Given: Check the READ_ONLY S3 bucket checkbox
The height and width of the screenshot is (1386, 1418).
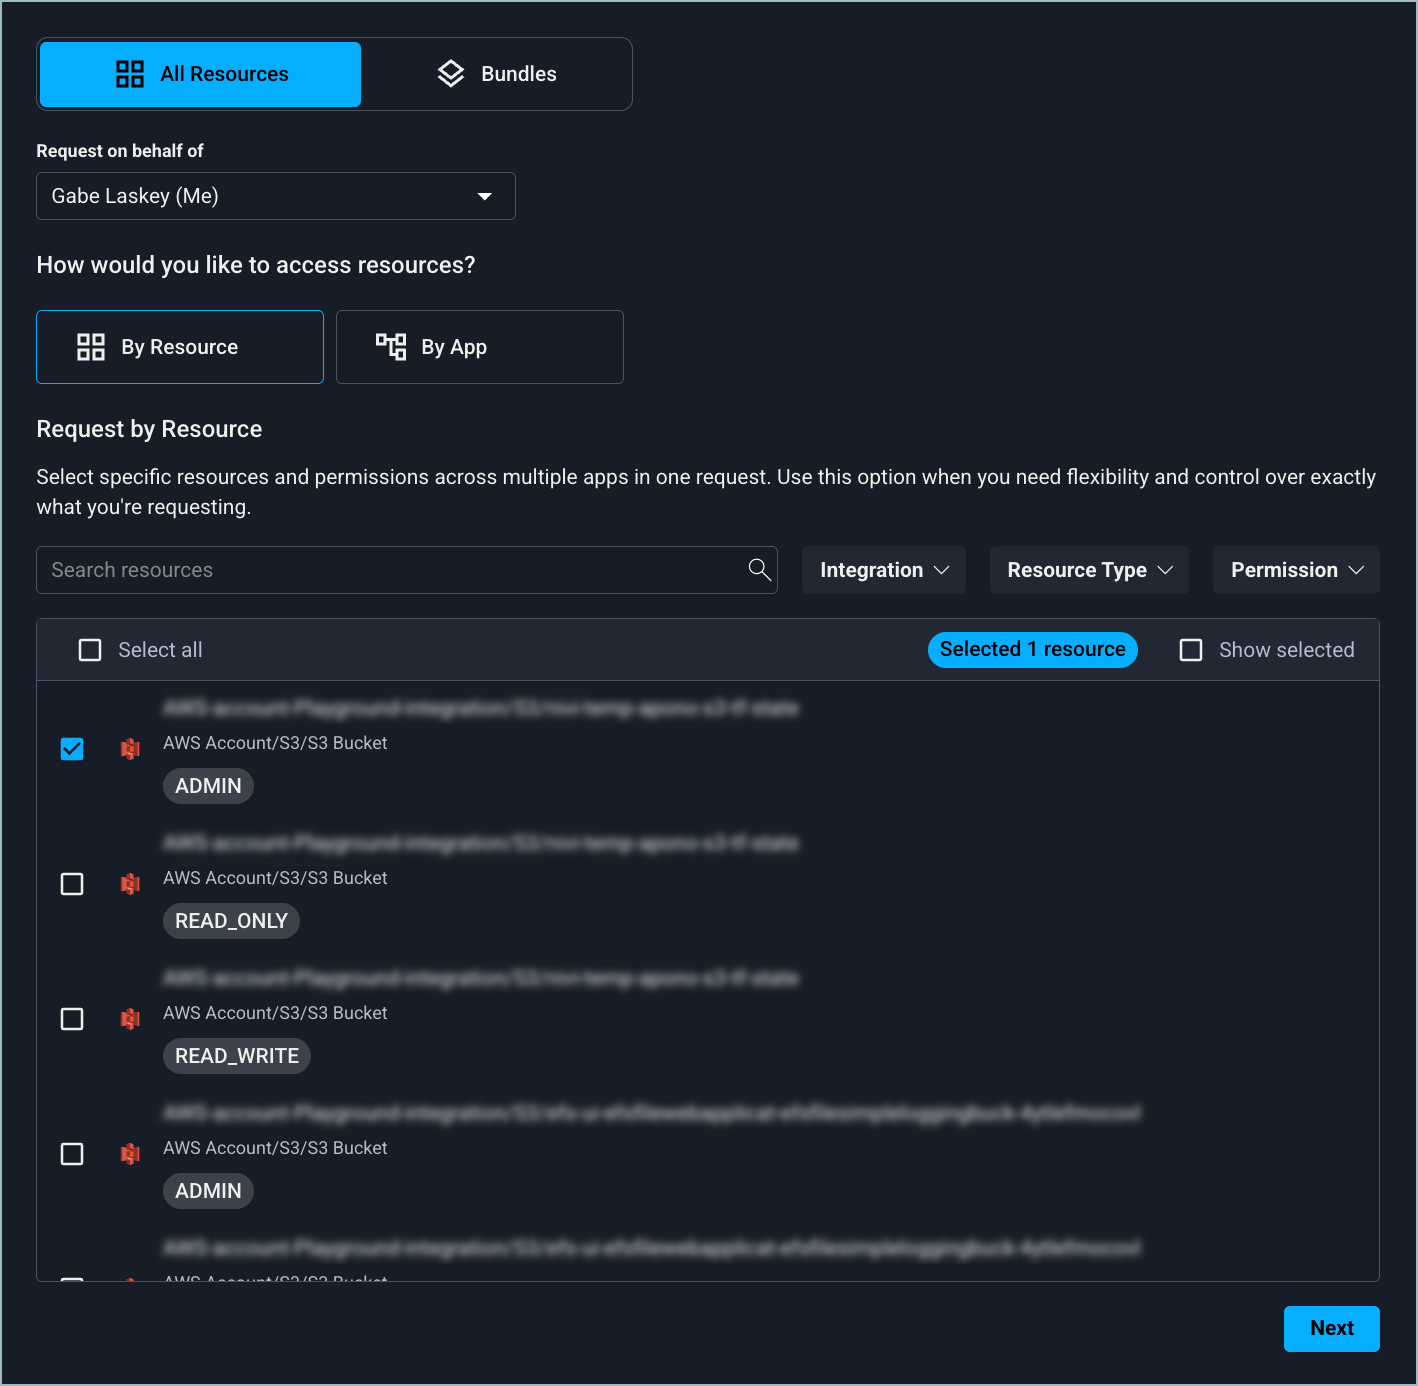Looking at the screenshot, I should pos(72,884).
